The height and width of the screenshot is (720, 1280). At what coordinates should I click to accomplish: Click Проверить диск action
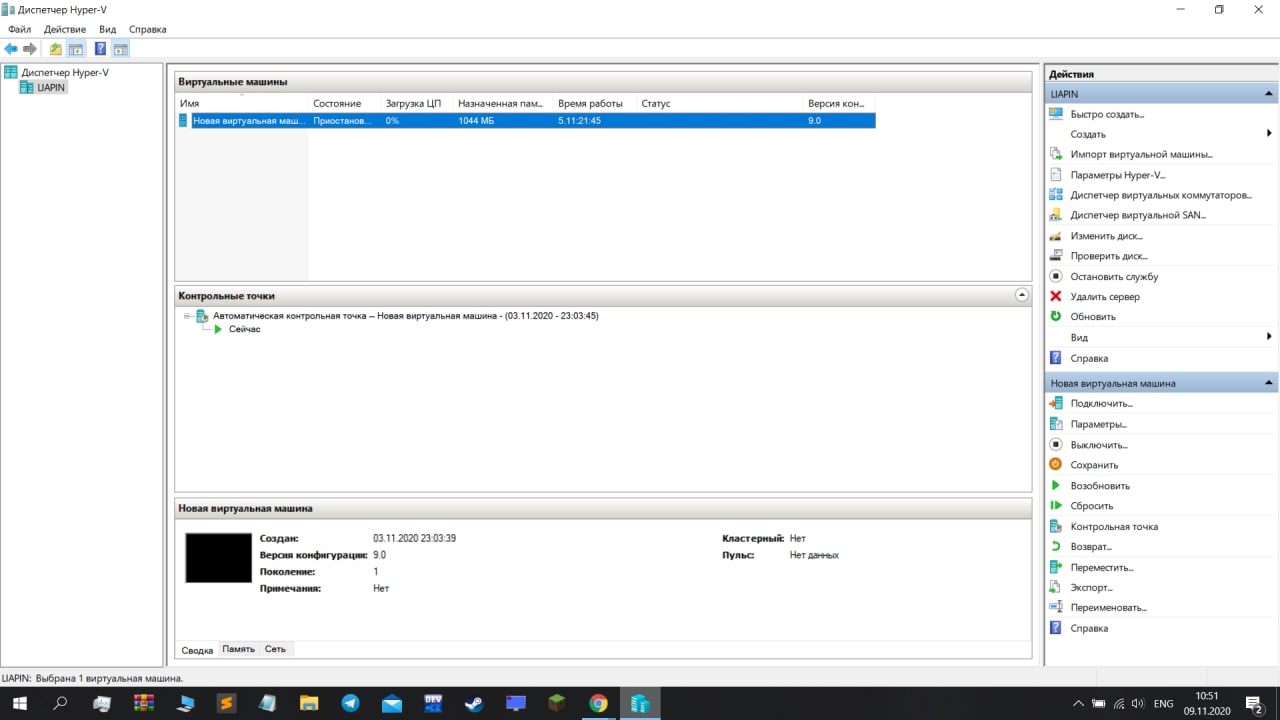point(1109,256)
